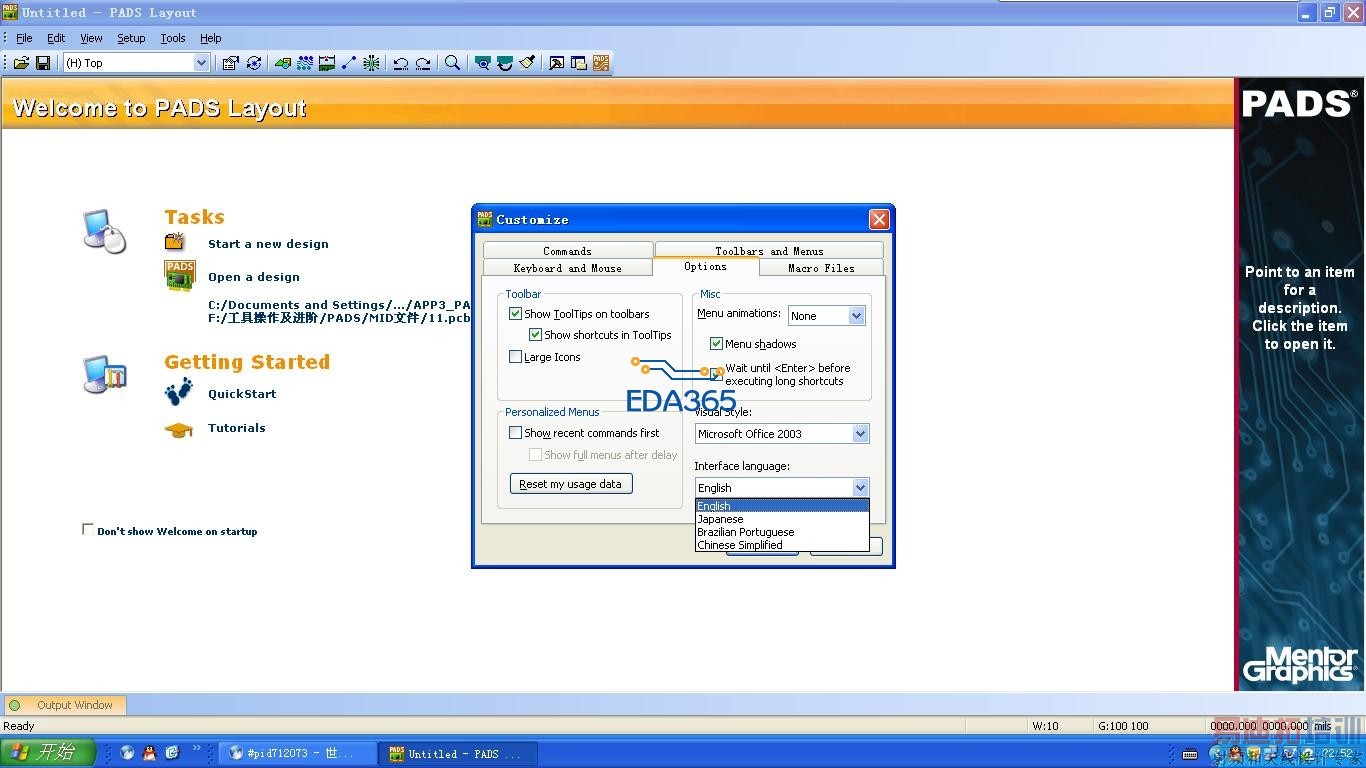Open the File menu
Viewport: 1366px width, 768px height.
pos(24,38)
